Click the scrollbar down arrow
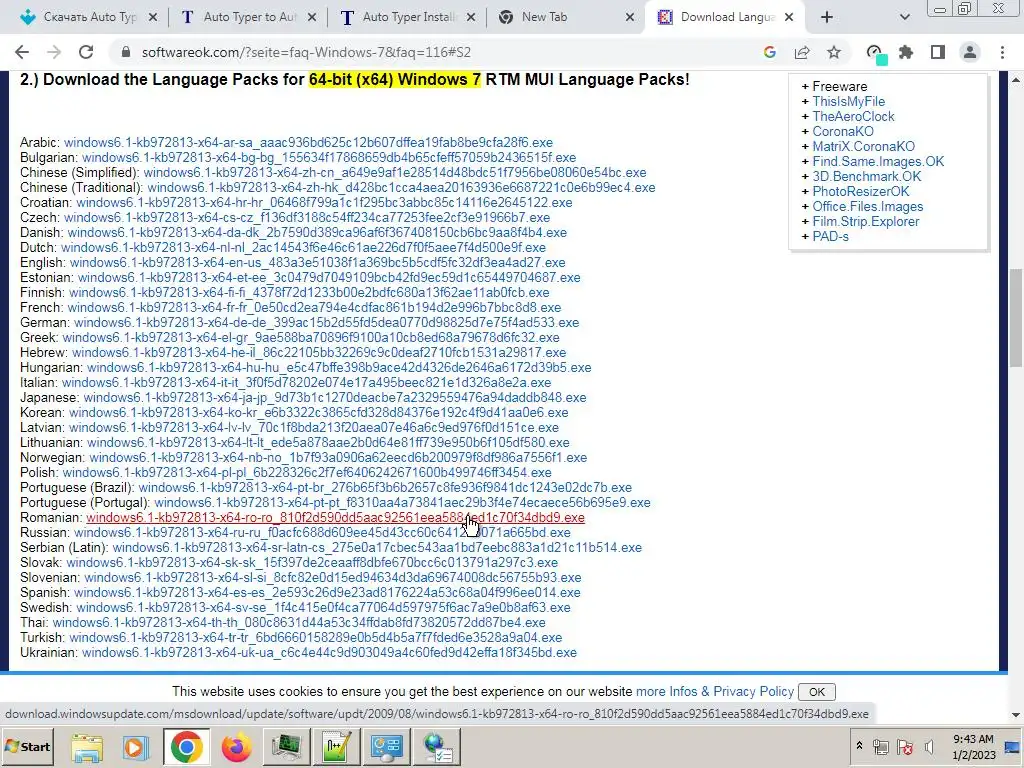1024x768 pixels. pos(1016,715)
